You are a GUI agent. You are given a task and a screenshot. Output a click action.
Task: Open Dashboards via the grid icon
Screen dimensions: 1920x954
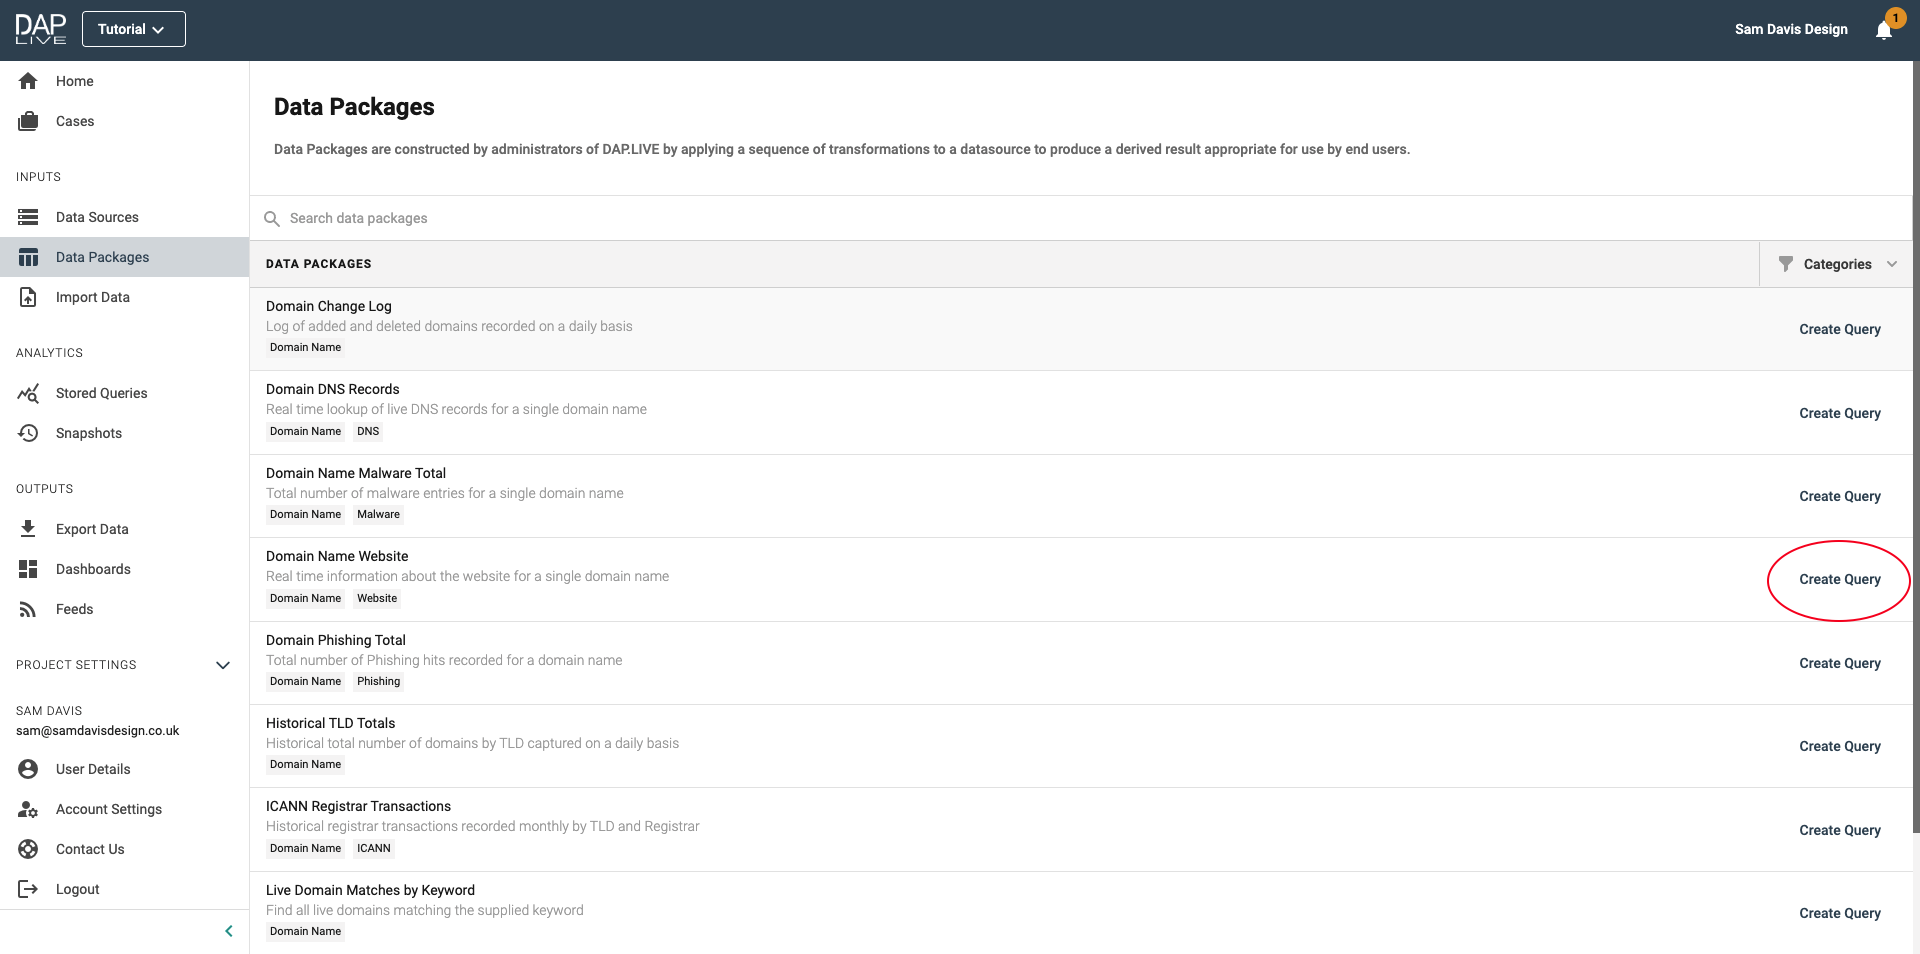tap(28, 569)
